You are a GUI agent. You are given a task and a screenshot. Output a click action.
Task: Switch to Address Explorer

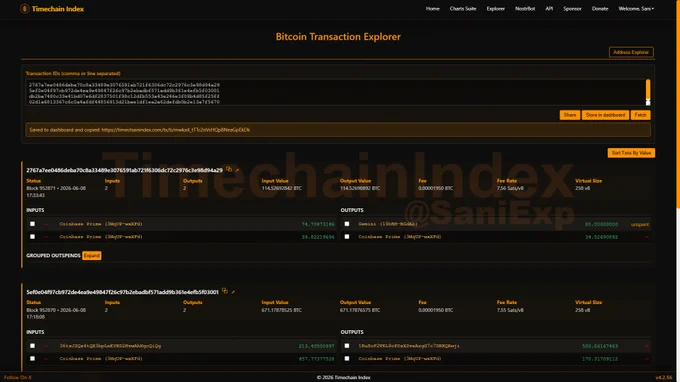tap(631, 52)
